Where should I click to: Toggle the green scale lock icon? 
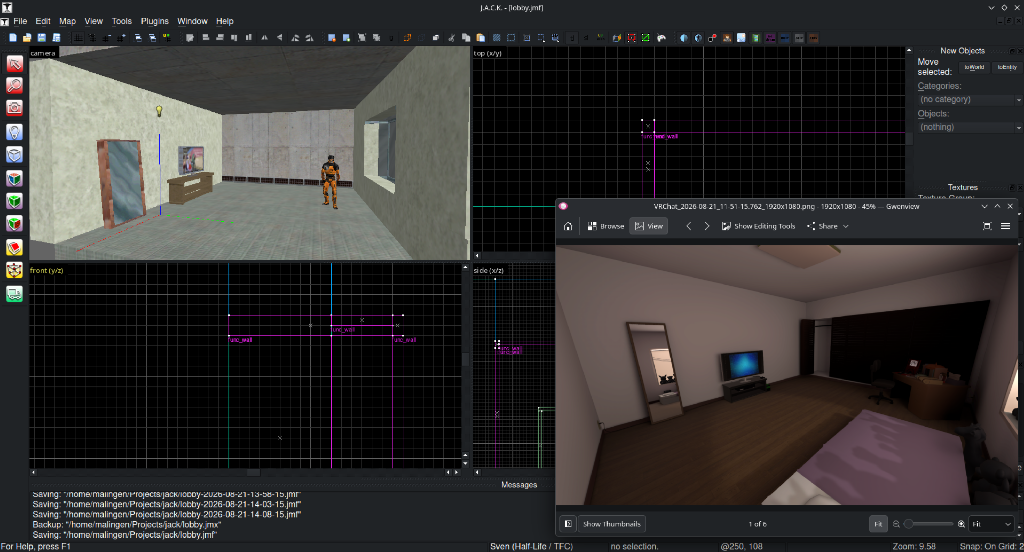pyautogui.click(x=646, y=38)
